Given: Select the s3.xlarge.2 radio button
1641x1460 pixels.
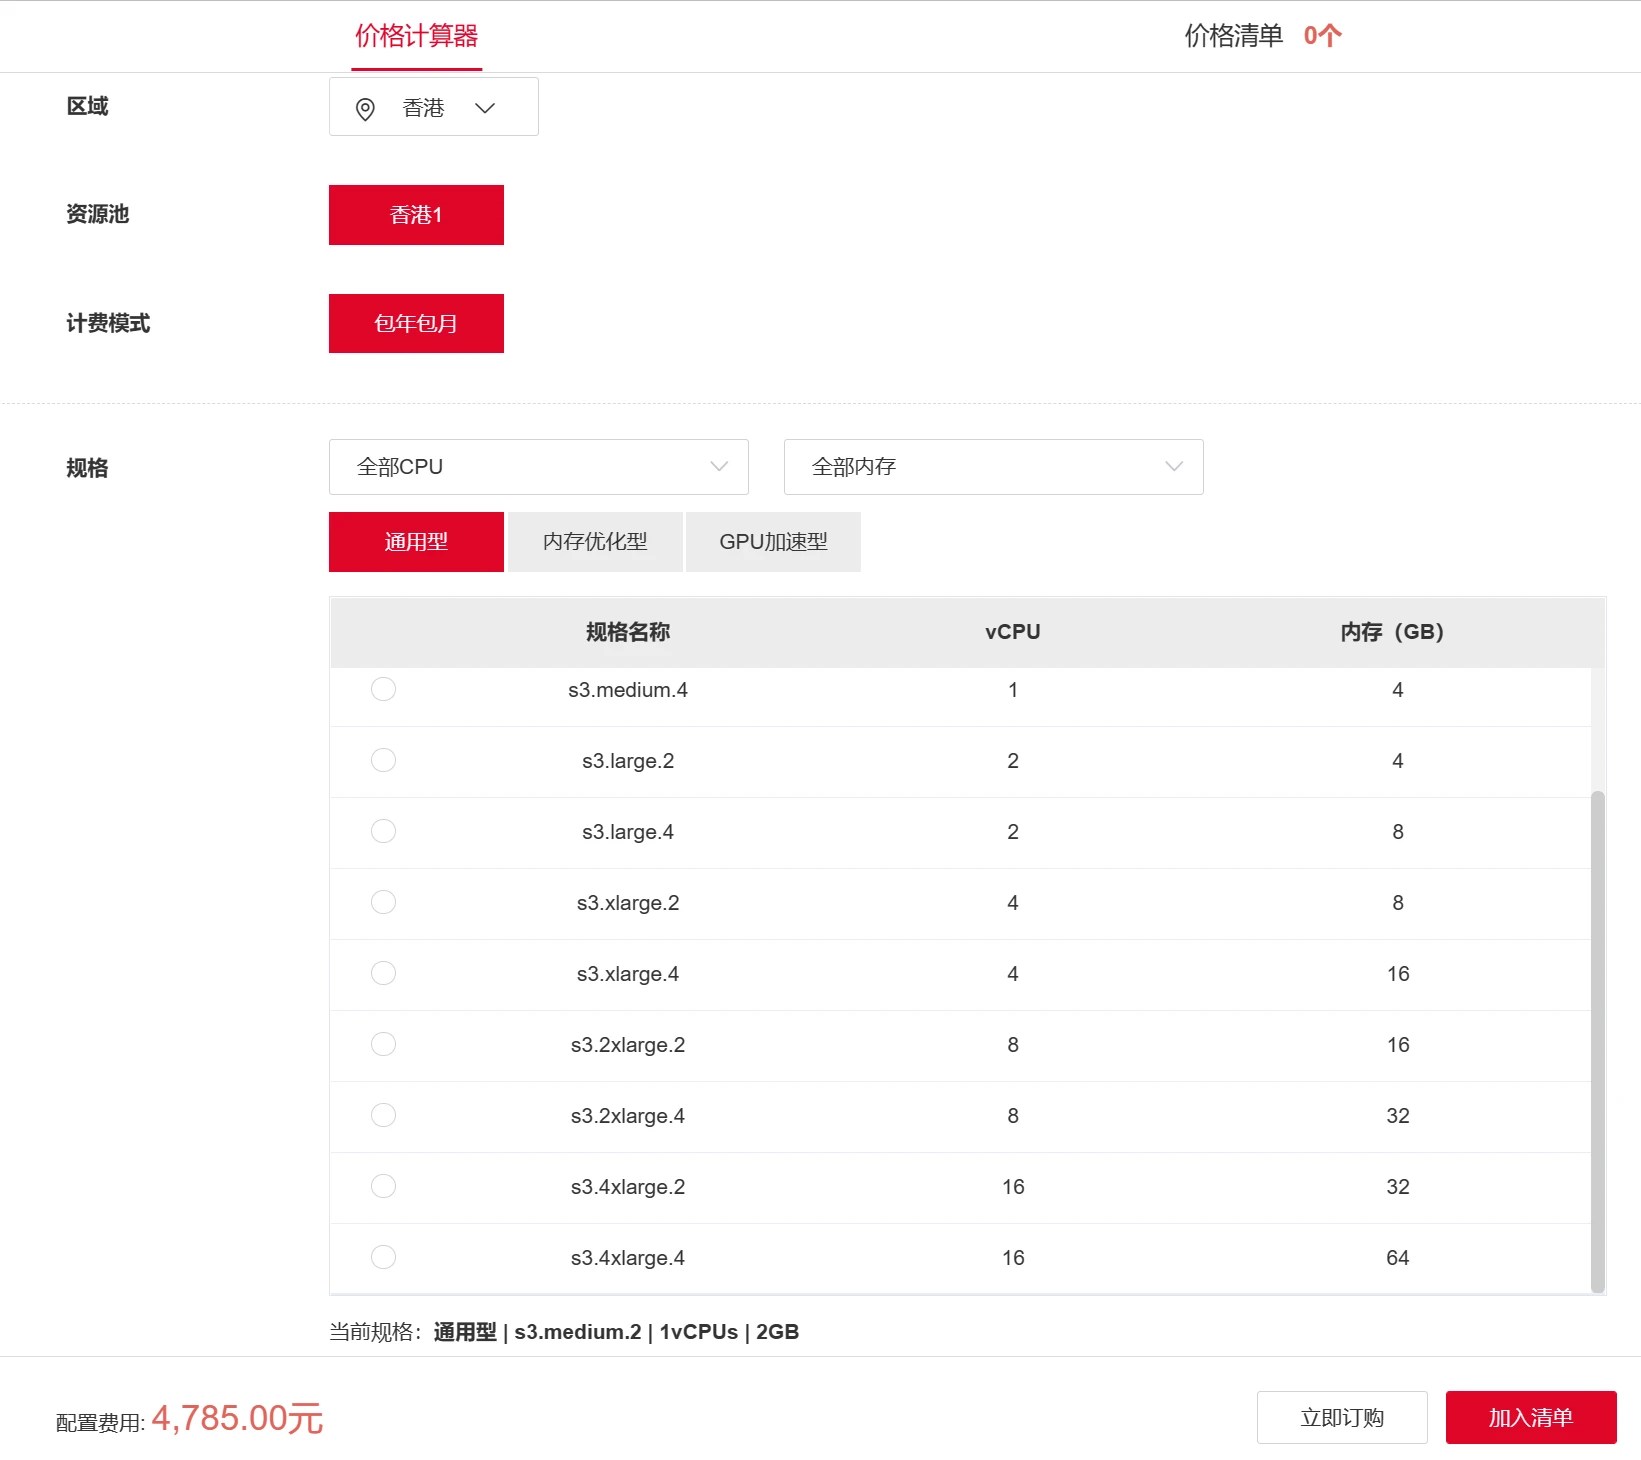Looking at the screenshot, I should pos(383,902).
